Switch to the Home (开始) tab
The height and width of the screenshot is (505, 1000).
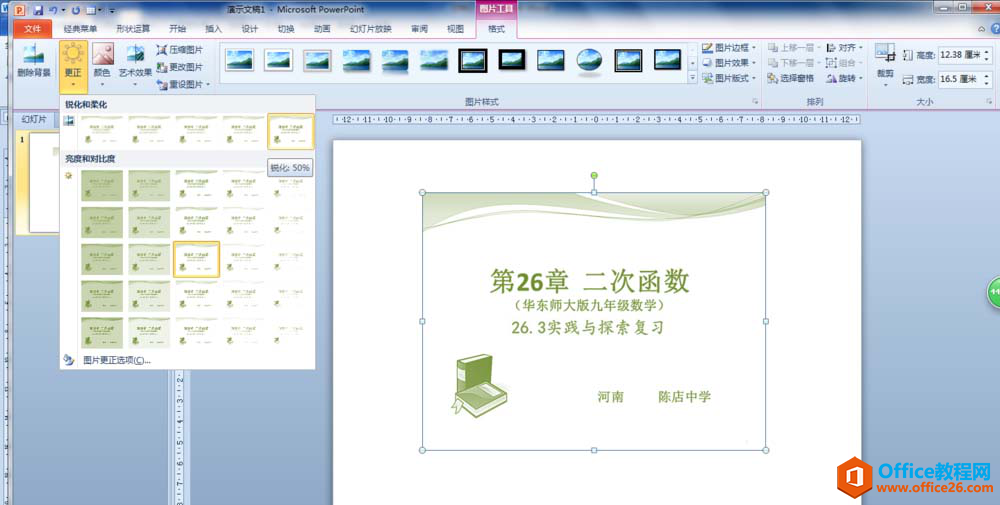[177, 29]
